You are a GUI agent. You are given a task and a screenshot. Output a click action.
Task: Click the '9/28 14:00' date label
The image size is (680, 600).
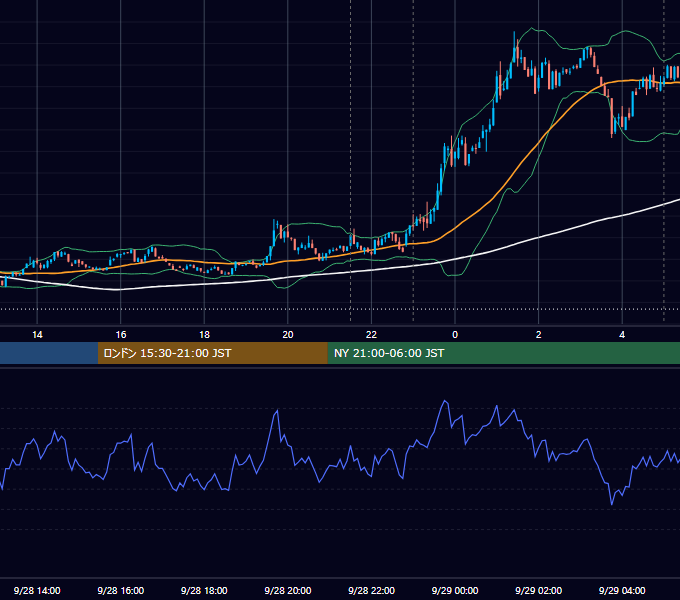point(37,590)
